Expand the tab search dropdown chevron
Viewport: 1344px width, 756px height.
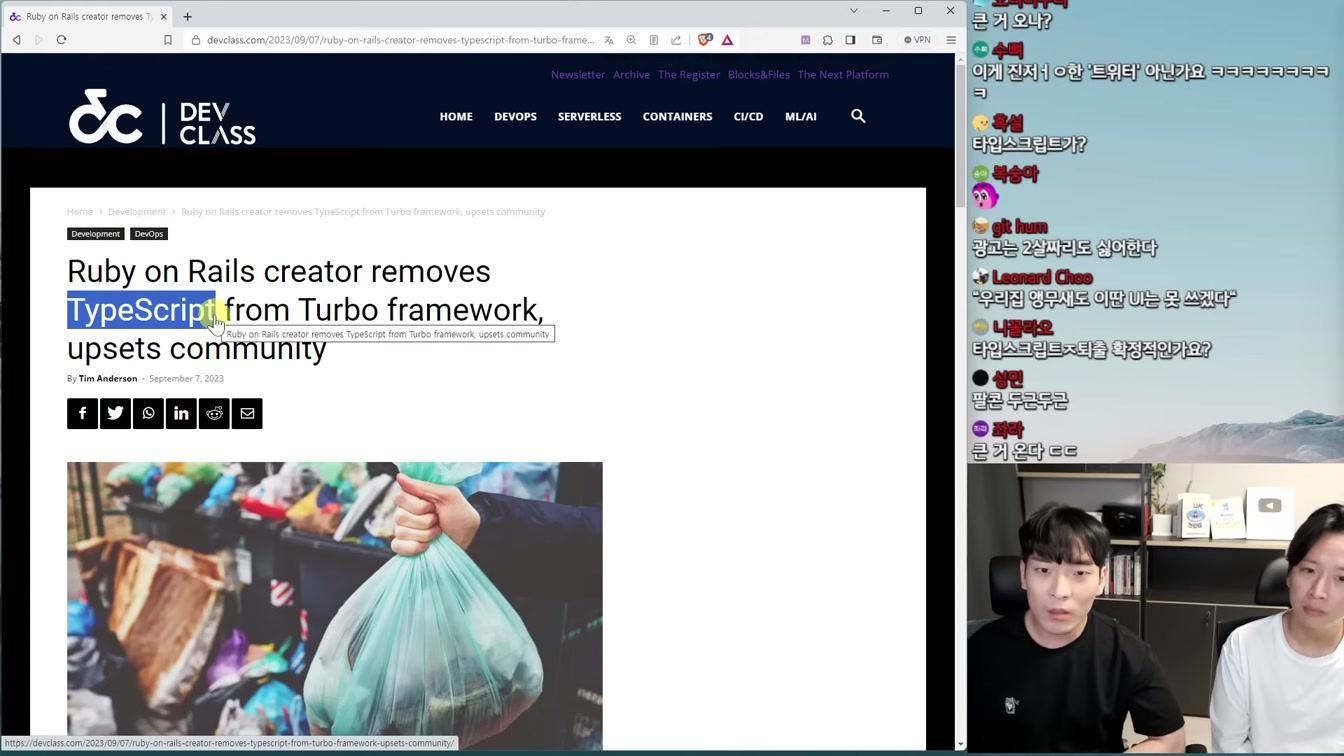(853, 11)
